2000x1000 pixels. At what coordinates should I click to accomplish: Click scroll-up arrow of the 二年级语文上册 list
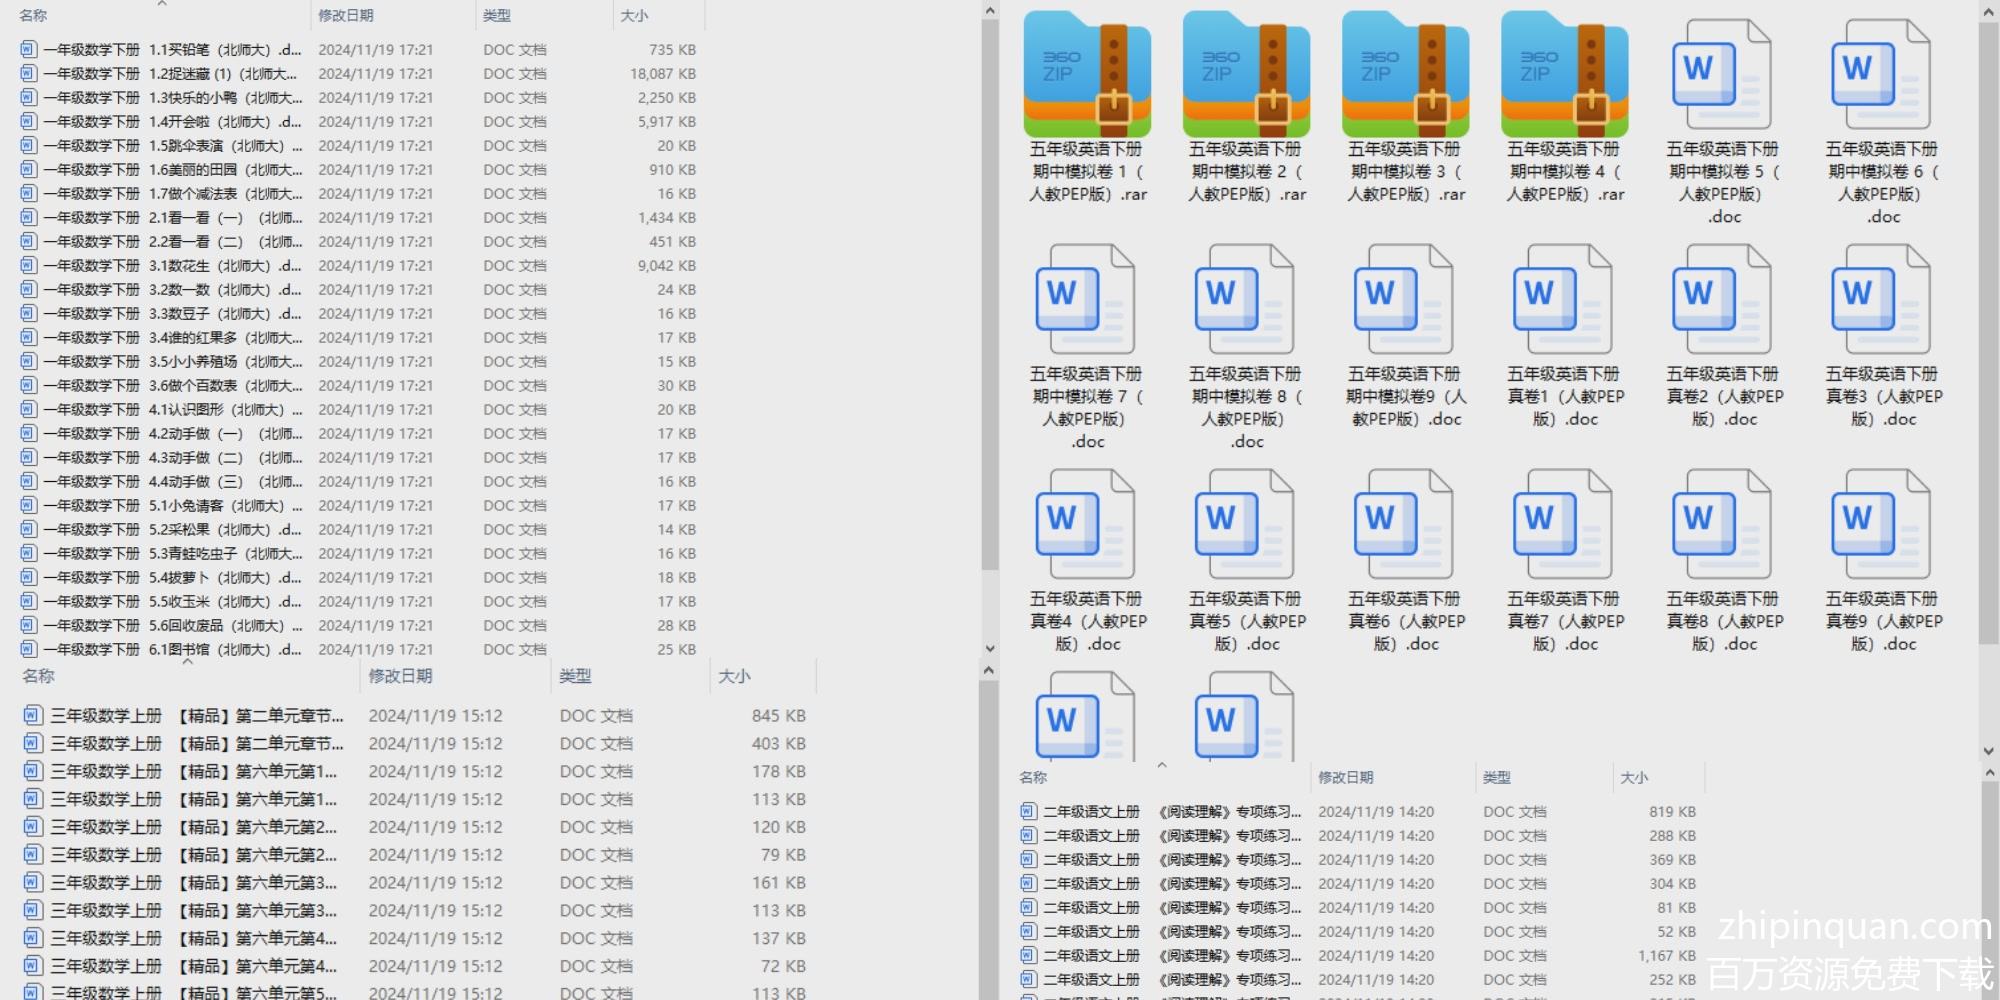(x=1988, y=773)
